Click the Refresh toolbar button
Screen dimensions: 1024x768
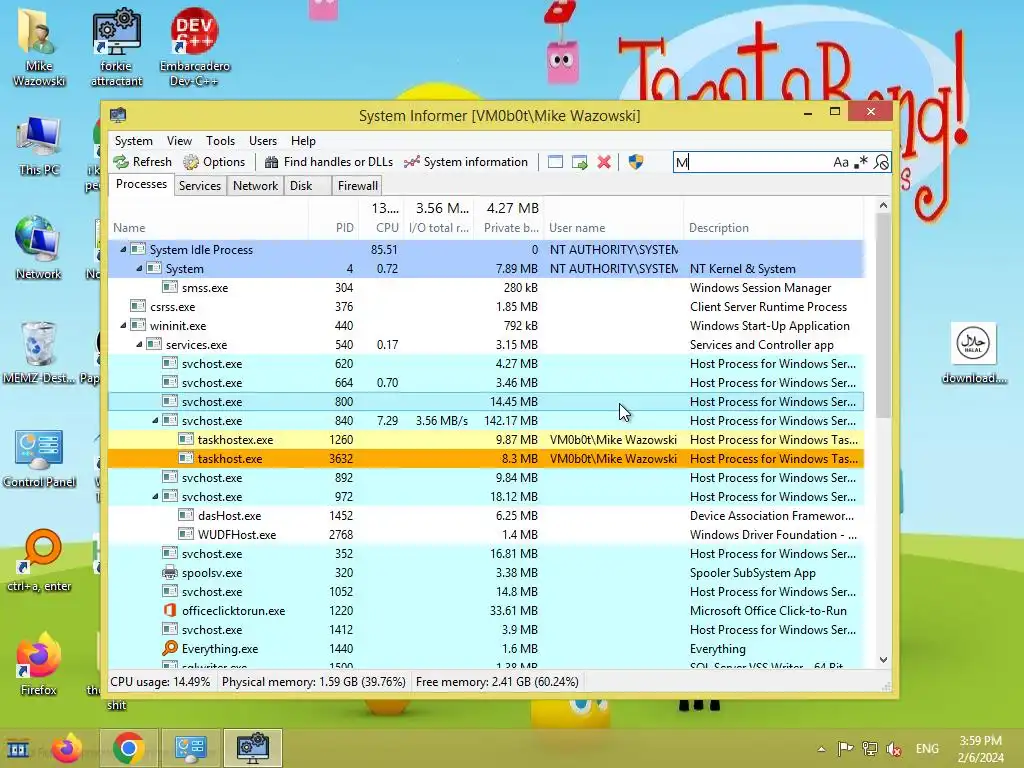coord(142,162)
